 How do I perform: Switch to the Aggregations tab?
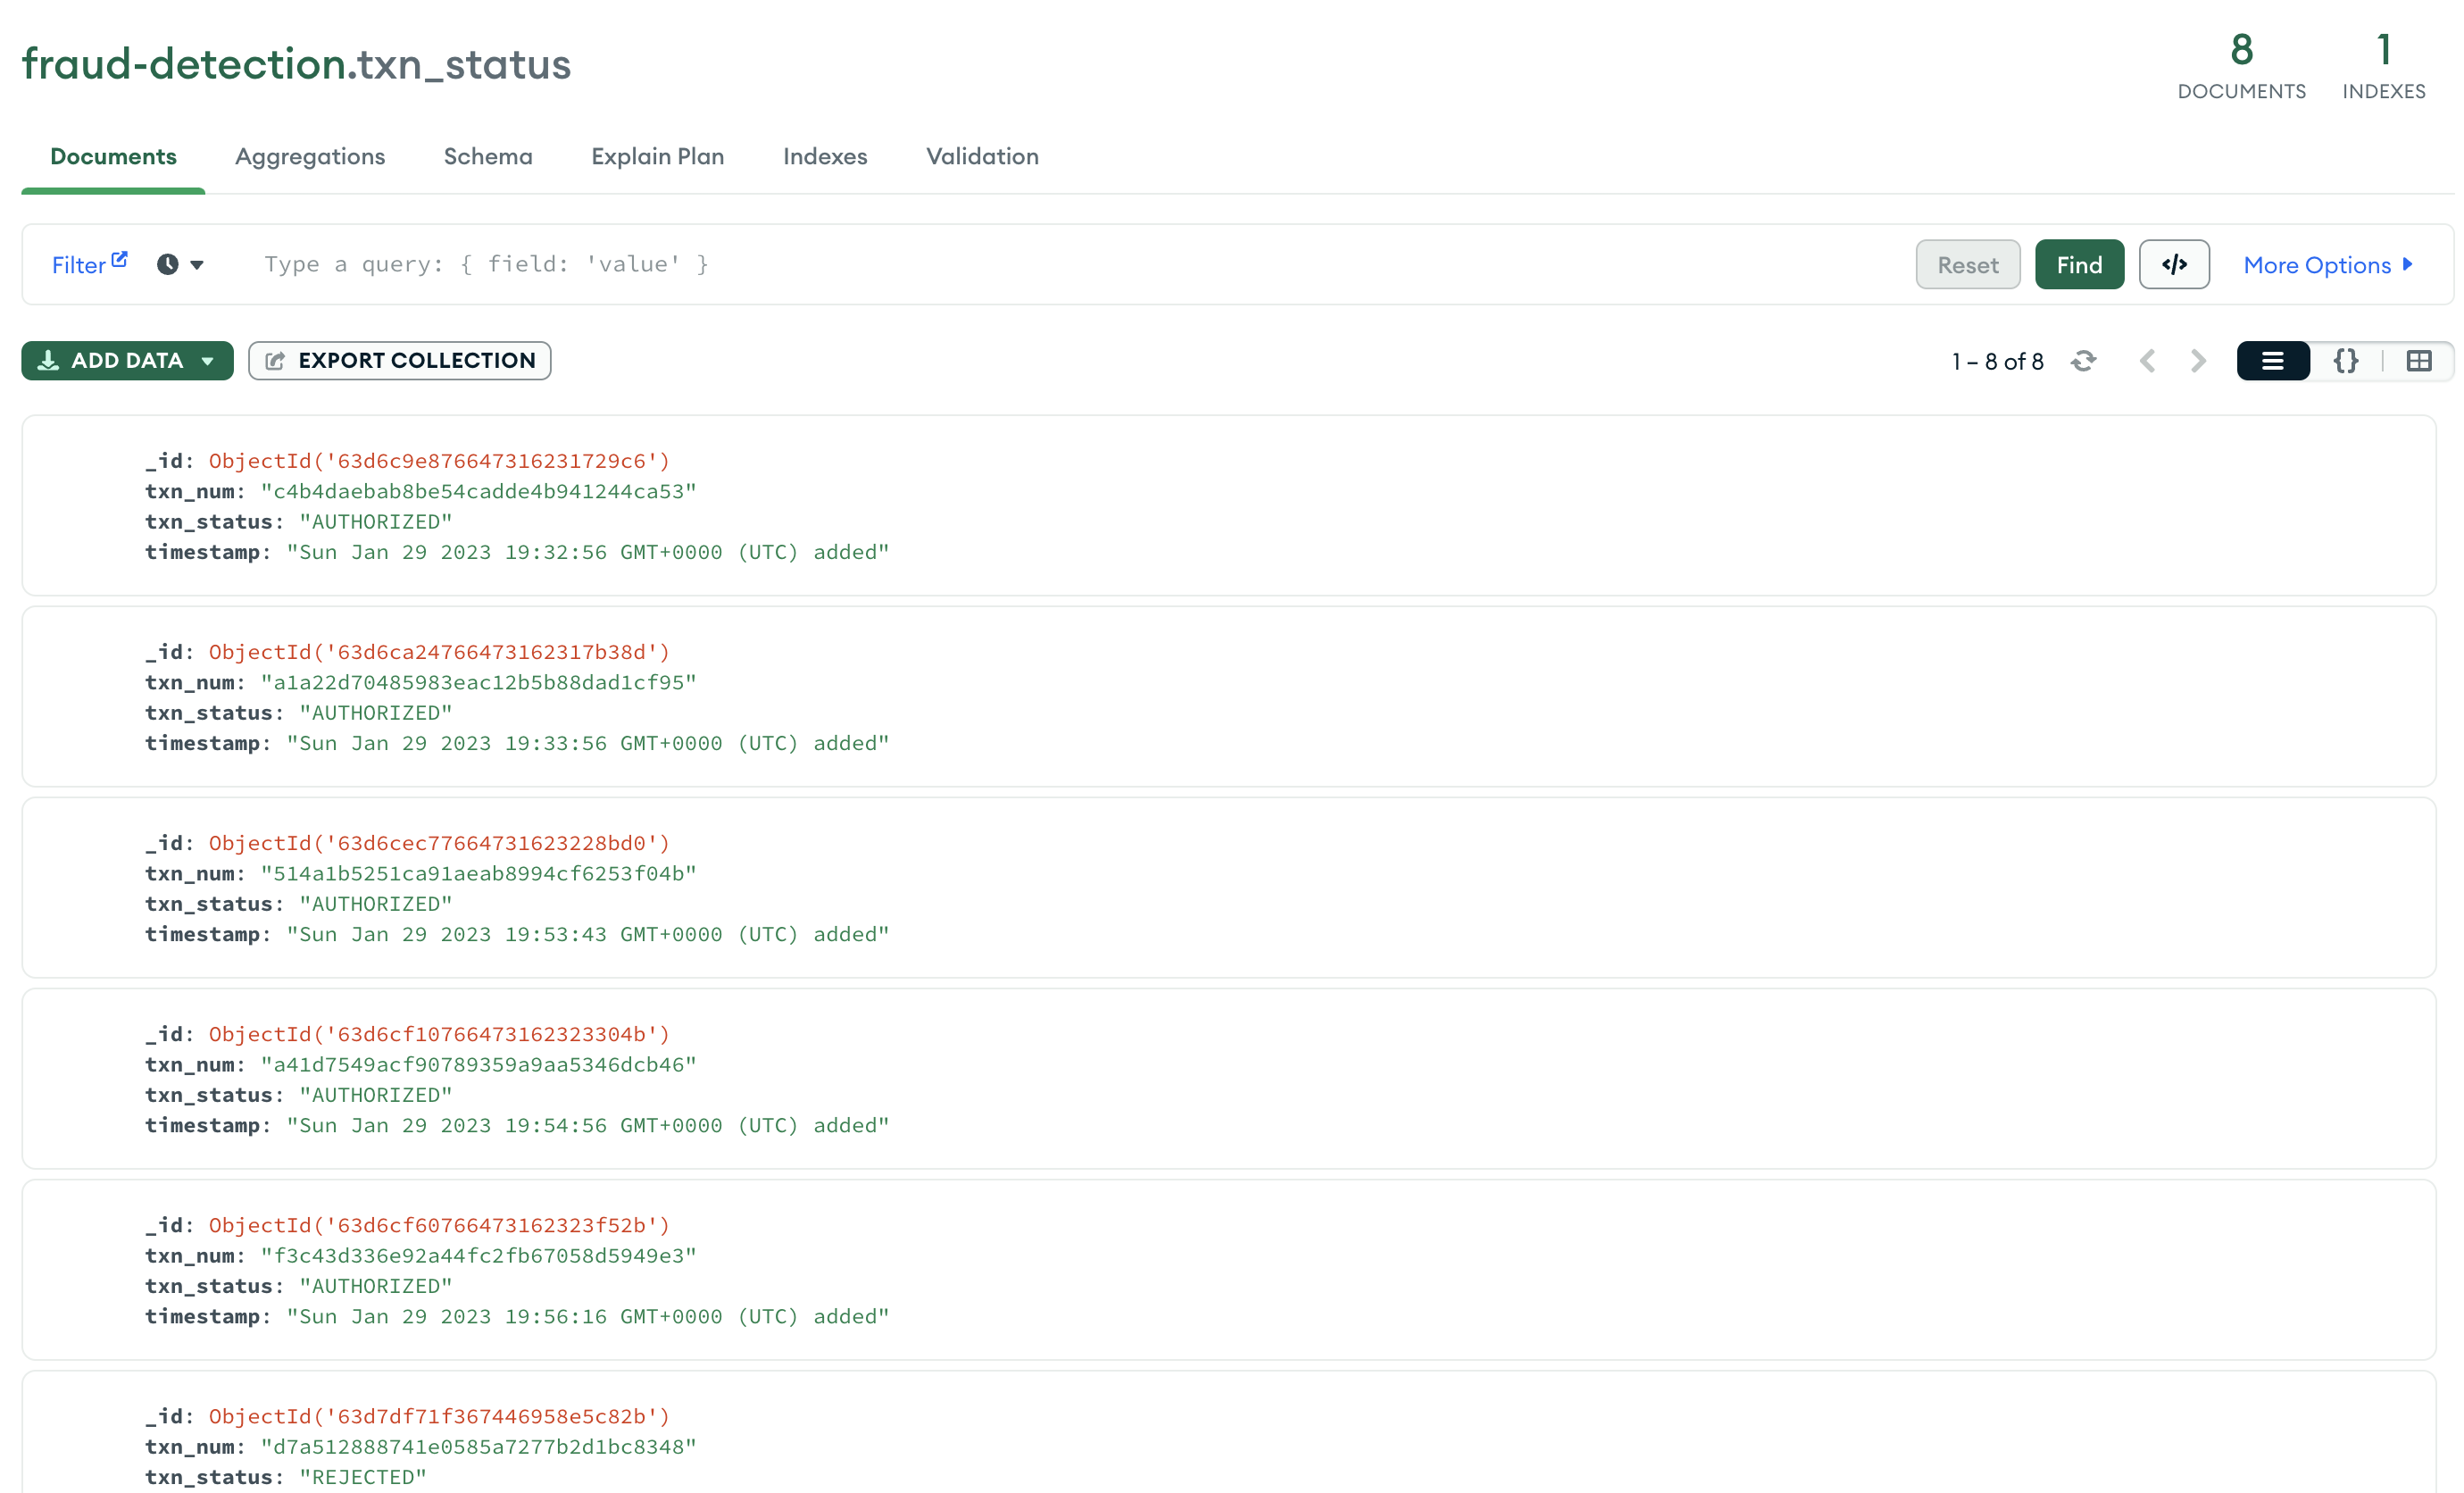click(x=310, y=157)
